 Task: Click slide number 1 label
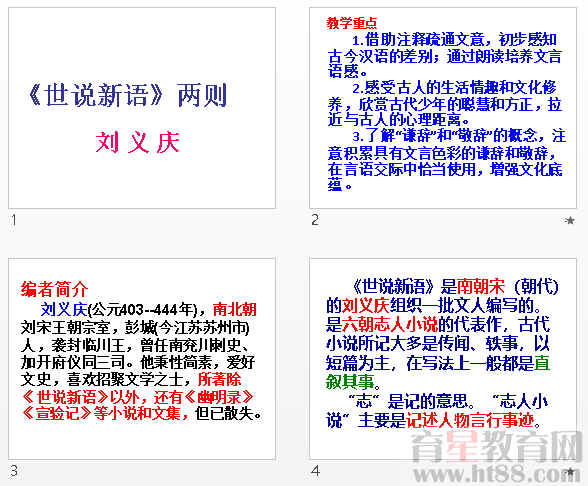coord(14,220)
